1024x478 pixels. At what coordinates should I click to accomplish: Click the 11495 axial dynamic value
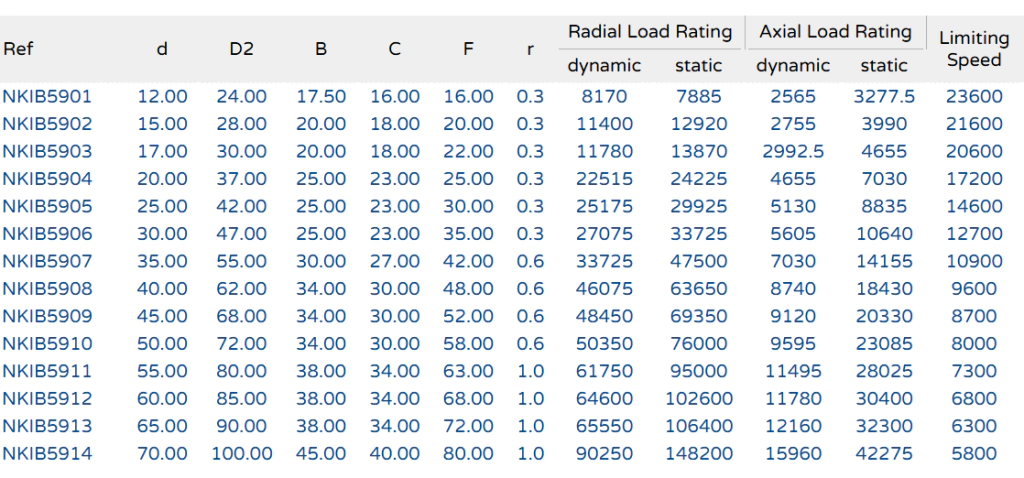pos(793,371)
